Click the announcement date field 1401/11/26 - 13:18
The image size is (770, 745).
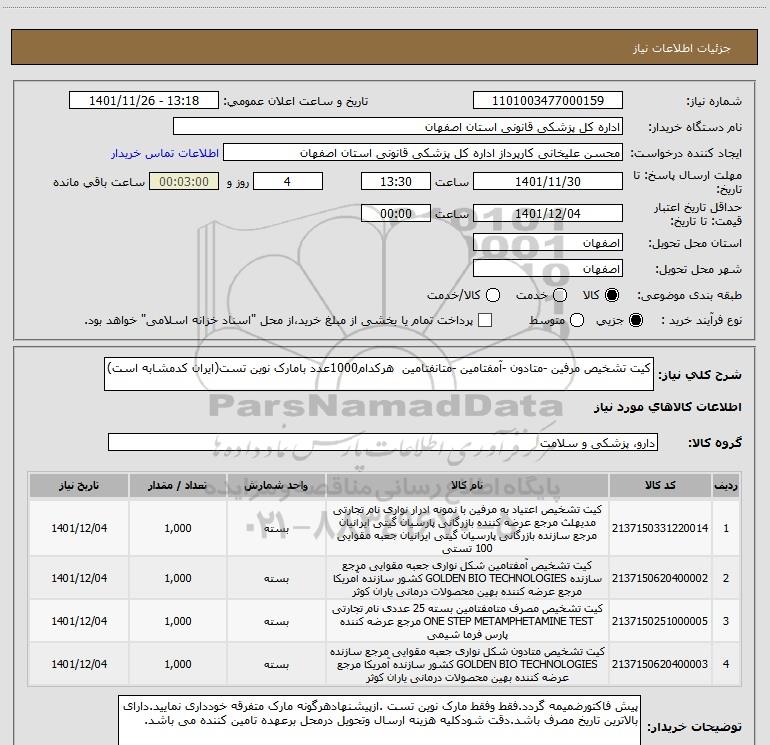144,100
